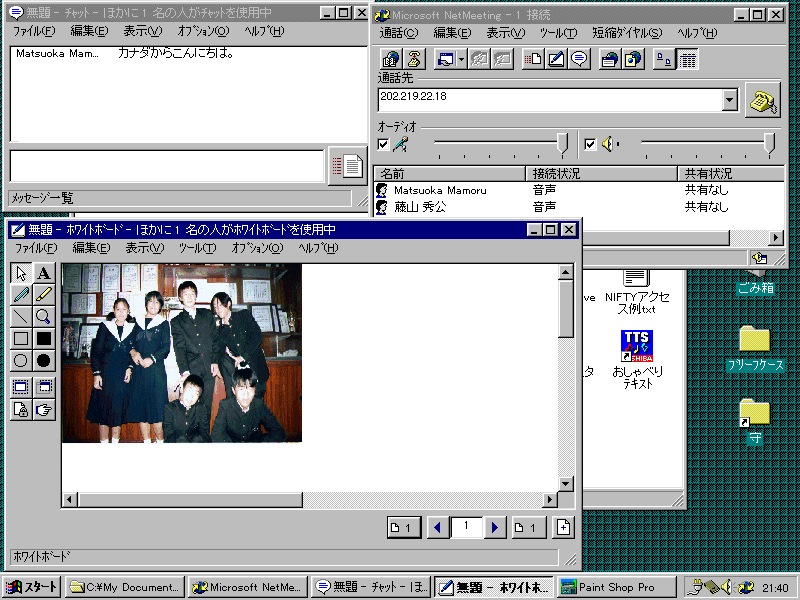Select the filled rectangle tool
This screenshot has width=800, height=600.
44,338
